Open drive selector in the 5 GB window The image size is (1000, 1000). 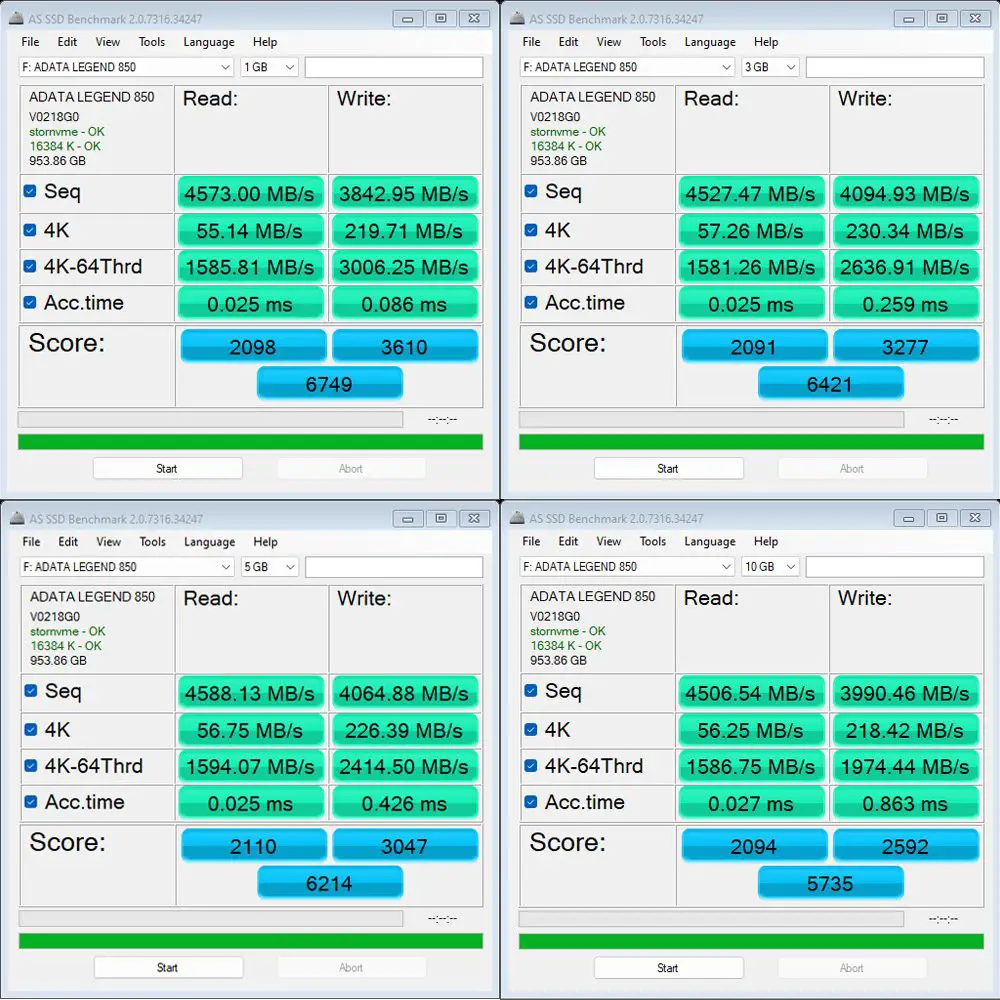coord(127,566)
